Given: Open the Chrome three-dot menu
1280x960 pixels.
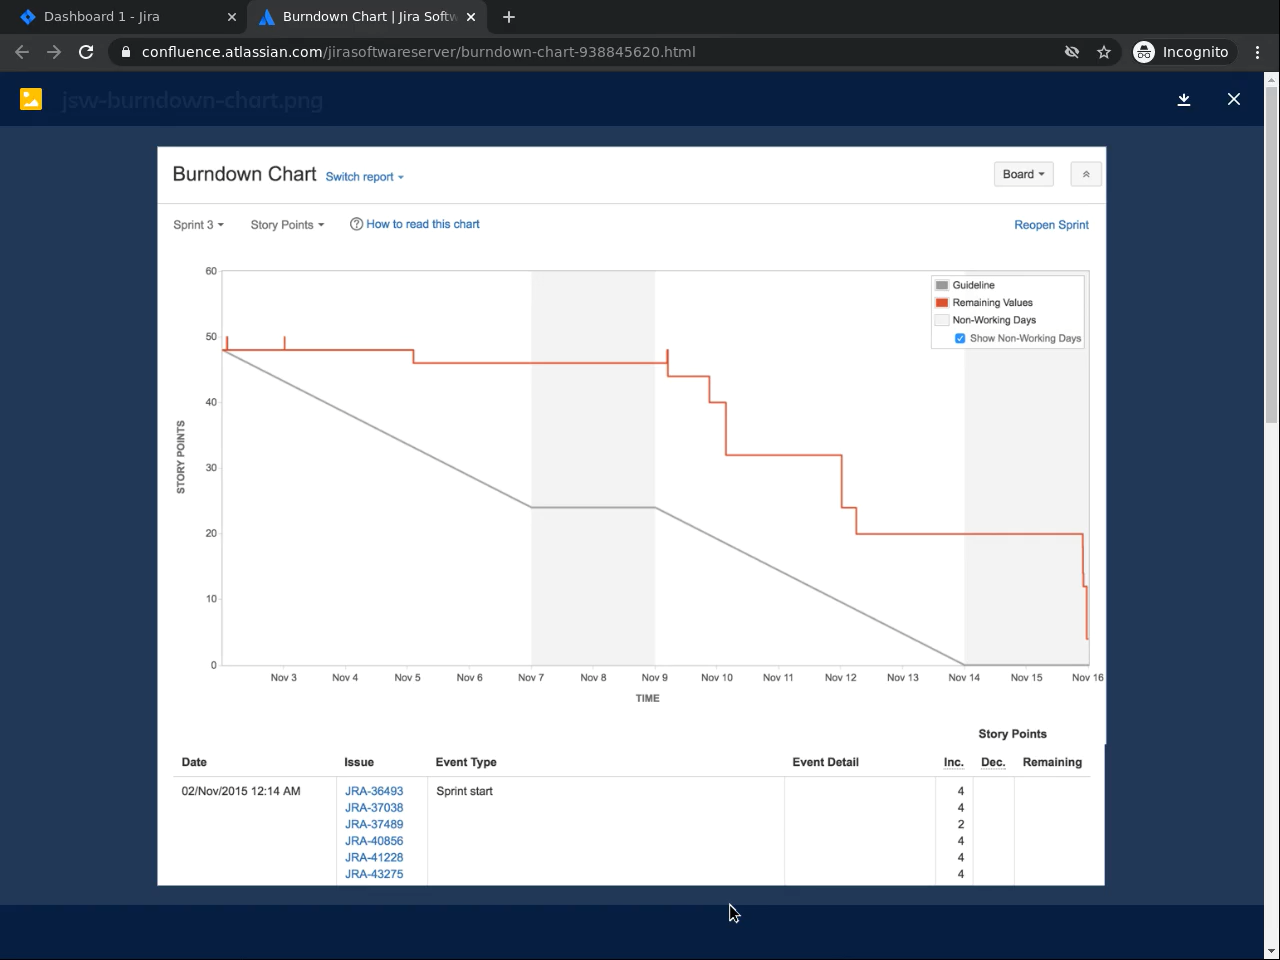Looking at the screenshot, I should (x=1257, y=52).
